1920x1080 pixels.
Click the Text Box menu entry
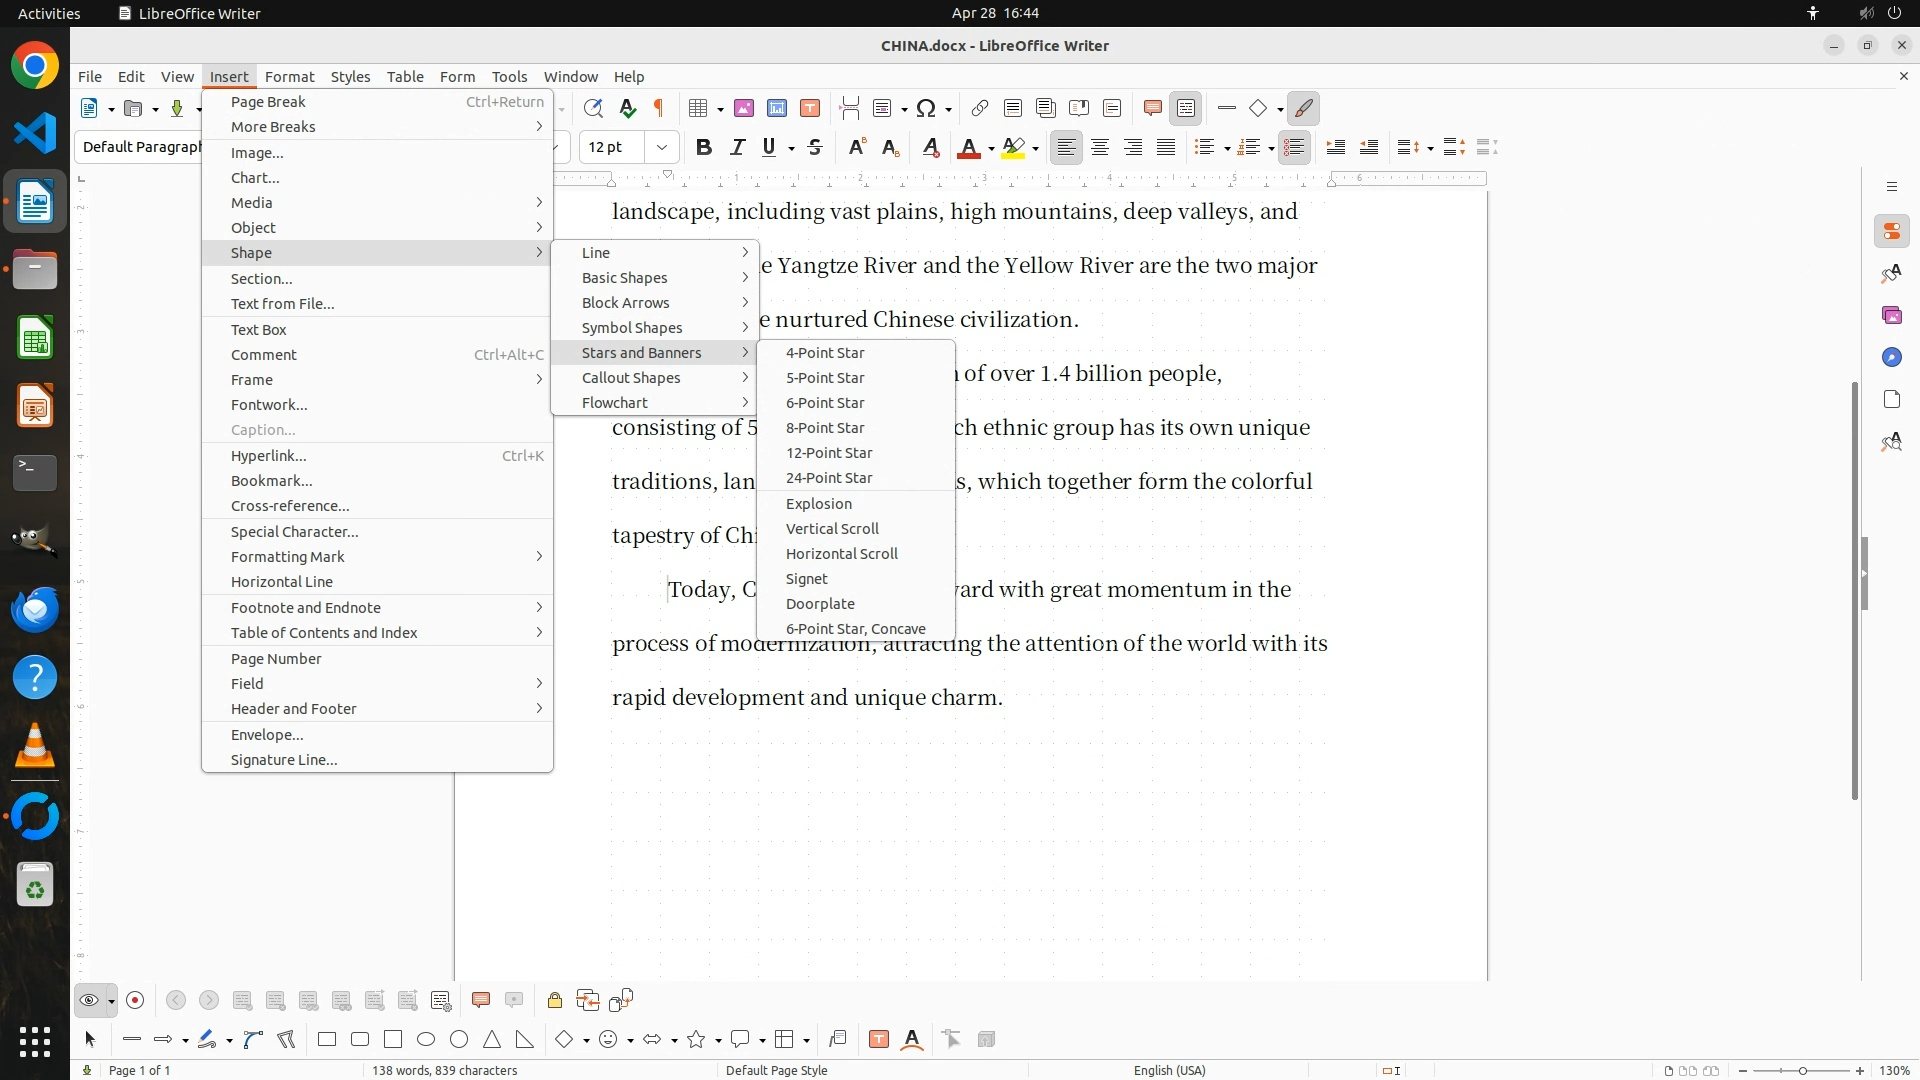259,330
